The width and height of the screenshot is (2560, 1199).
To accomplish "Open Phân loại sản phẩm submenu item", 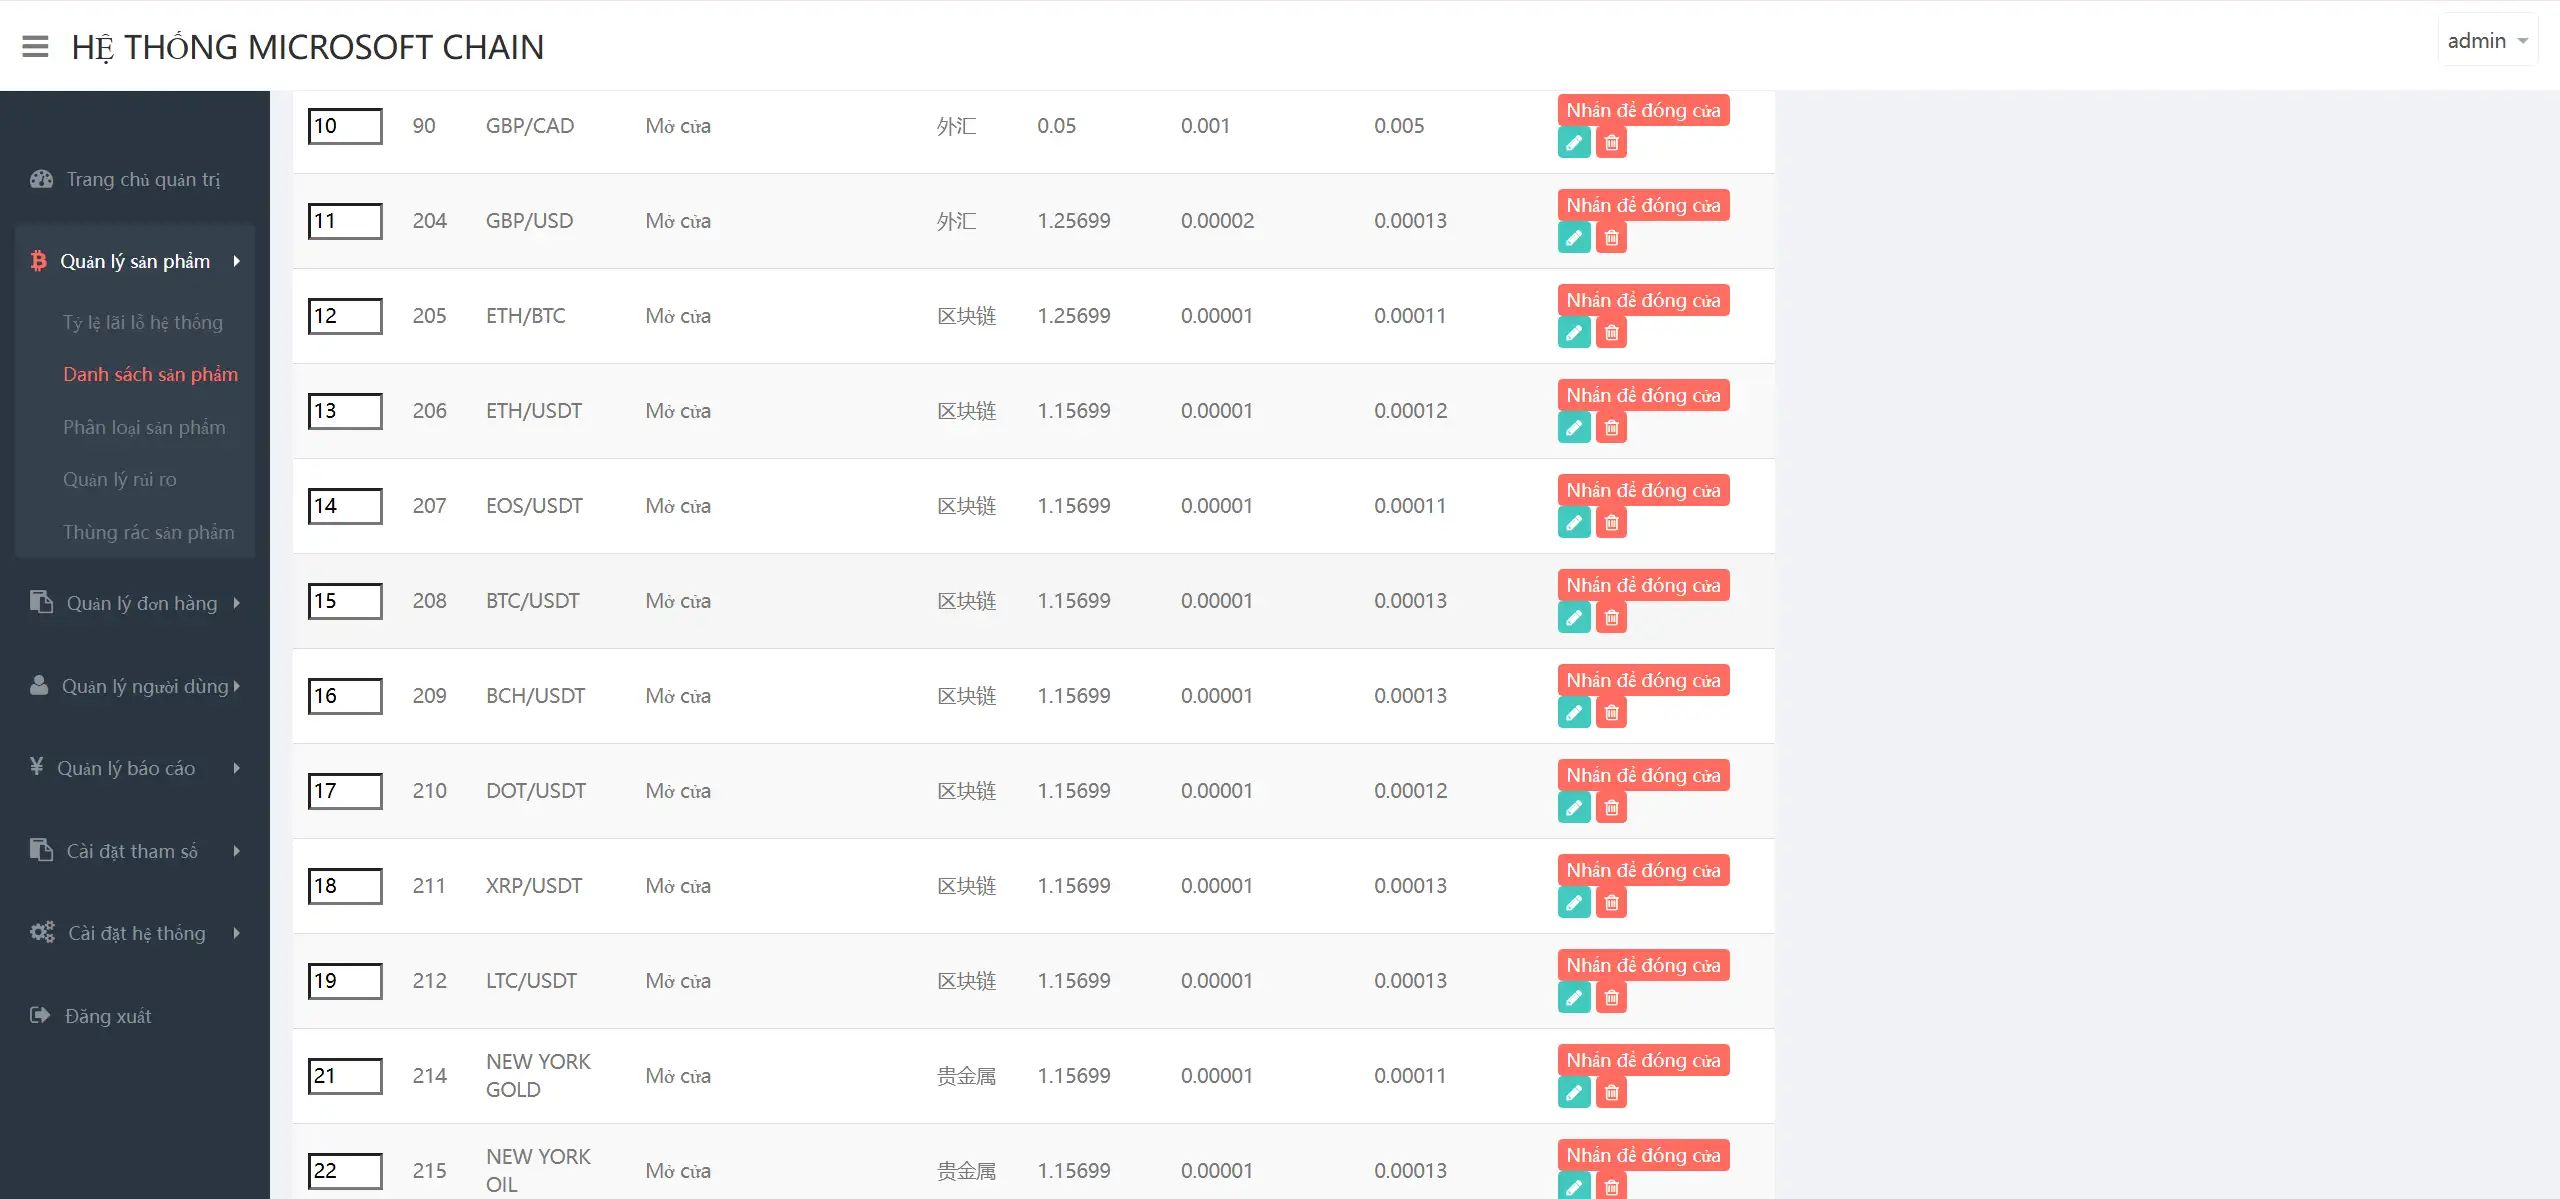I will click(x=144, y=427).
